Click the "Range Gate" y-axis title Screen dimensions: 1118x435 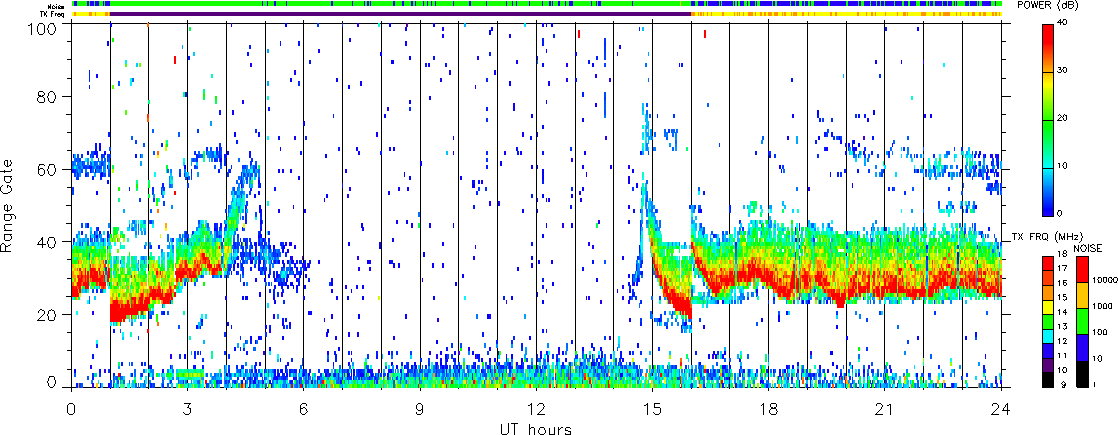pyautogui.click(x=8, y=208)
